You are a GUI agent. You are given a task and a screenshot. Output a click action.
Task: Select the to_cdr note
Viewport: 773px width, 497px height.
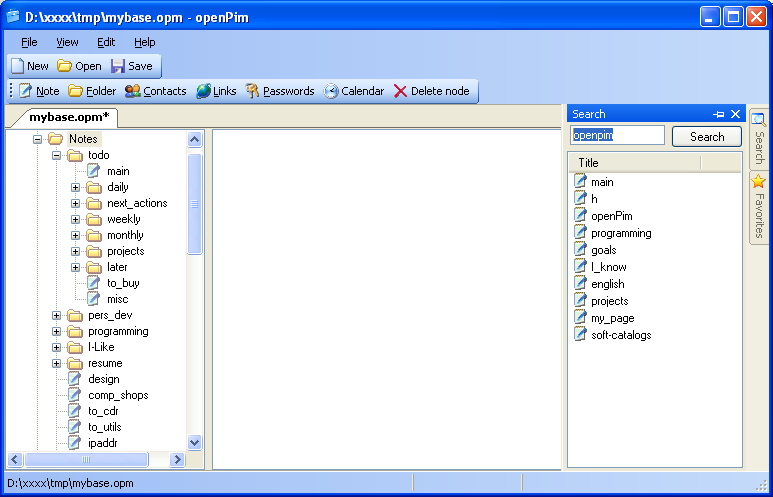(x=103, y=411)
